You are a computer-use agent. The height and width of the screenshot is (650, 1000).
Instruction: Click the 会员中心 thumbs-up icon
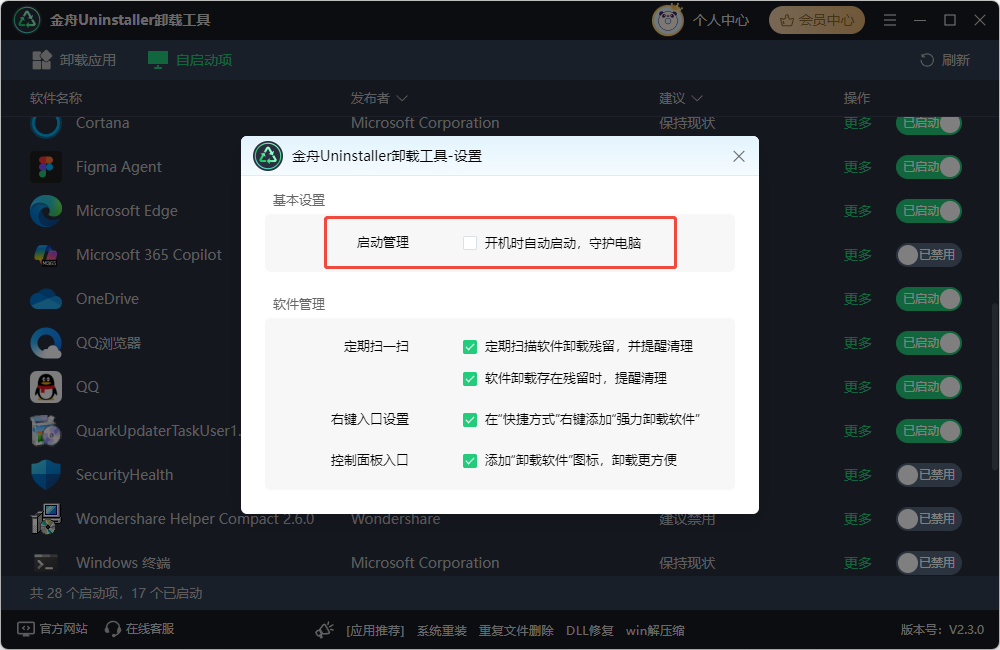pos(787,20)
